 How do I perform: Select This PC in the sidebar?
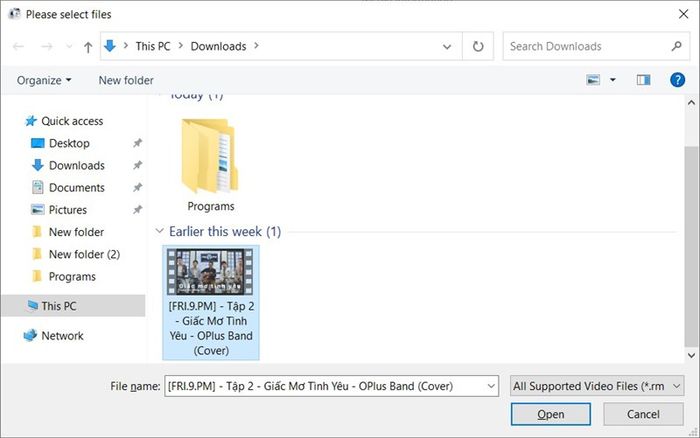click(59, 306)
